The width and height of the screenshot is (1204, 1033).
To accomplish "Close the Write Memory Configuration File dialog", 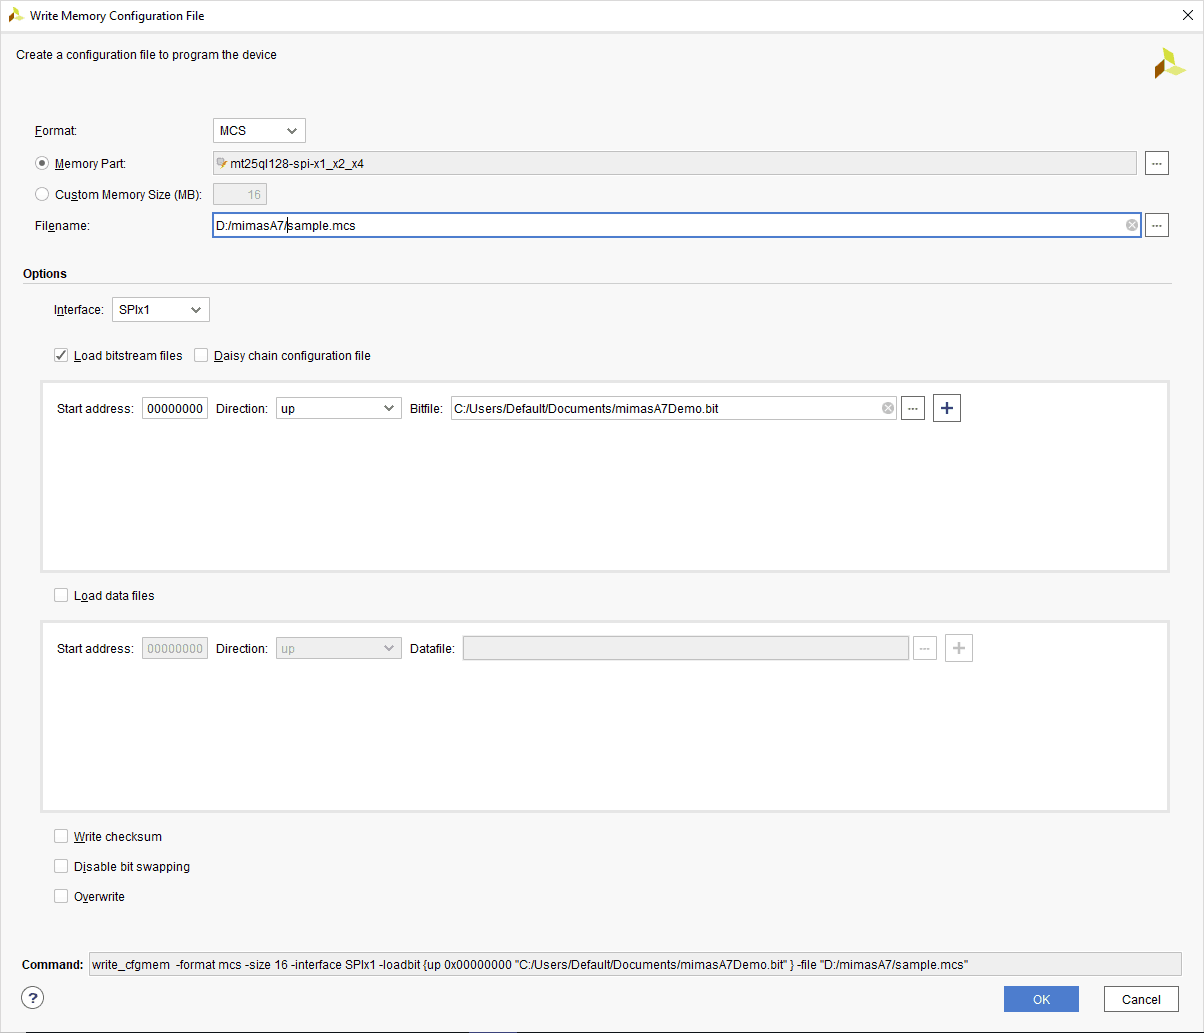I will click(x=1185, y=15).
